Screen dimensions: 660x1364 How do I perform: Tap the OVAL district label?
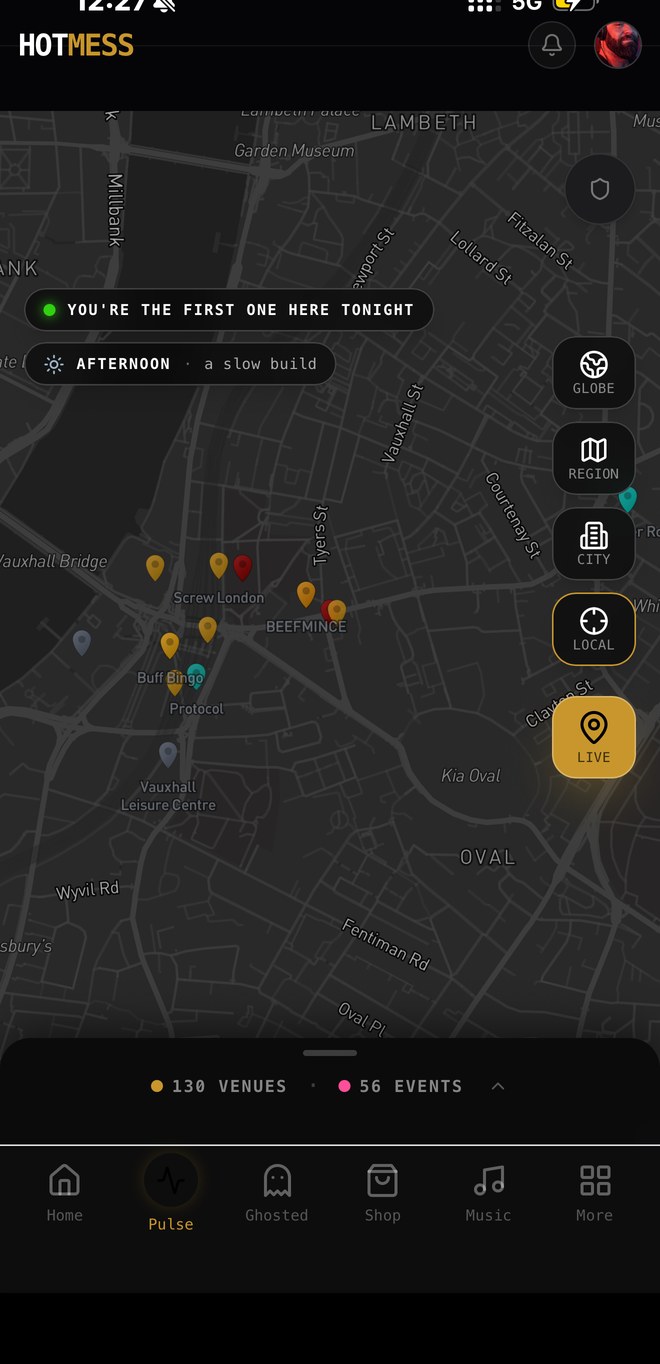[488, 857]
